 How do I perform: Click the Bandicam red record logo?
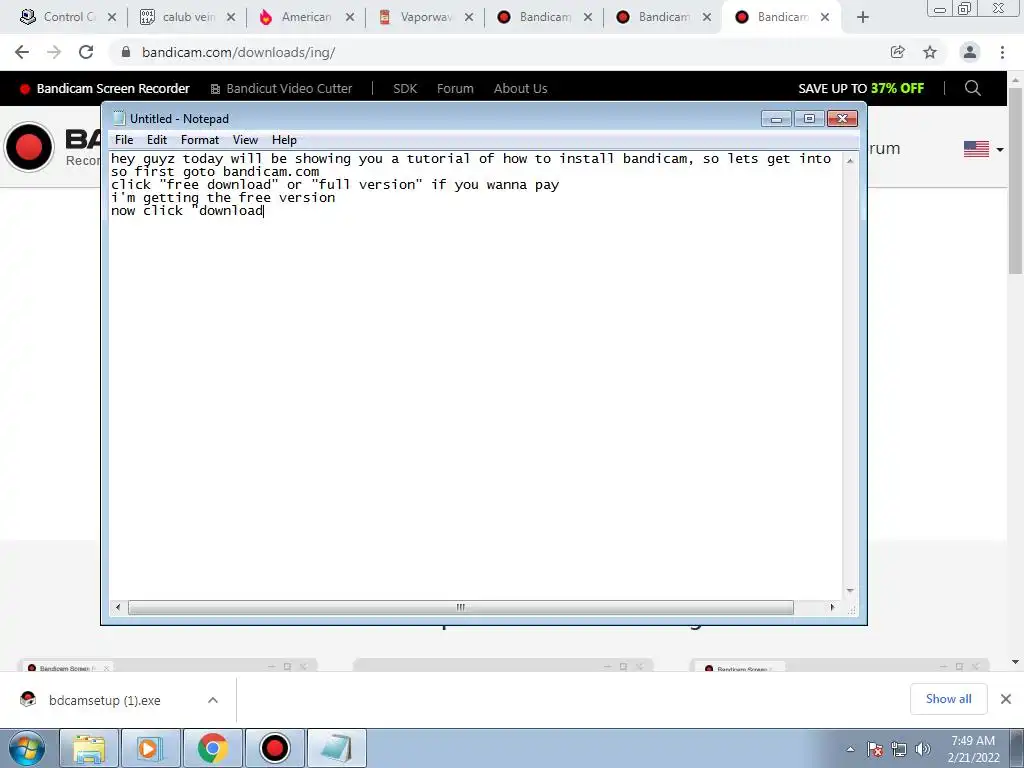coord(29,147)
